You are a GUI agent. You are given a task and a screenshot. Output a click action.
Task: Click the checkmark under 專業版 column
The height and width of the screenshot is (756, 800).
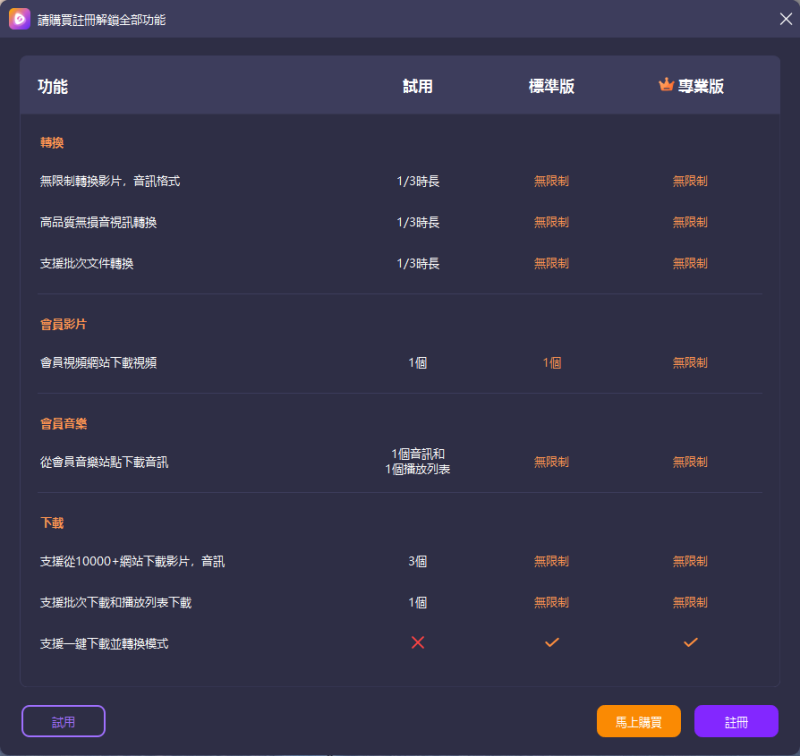coord(689,643)
